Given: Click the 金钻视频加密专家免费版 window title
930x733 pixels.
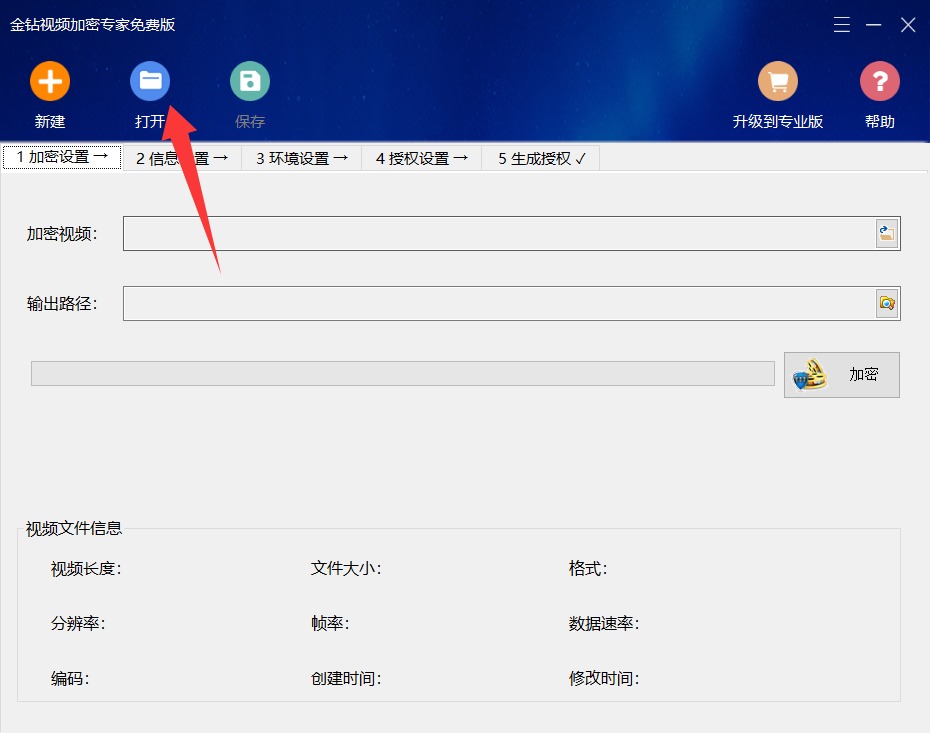Looking at the screenshot, I should coord(93,24).
